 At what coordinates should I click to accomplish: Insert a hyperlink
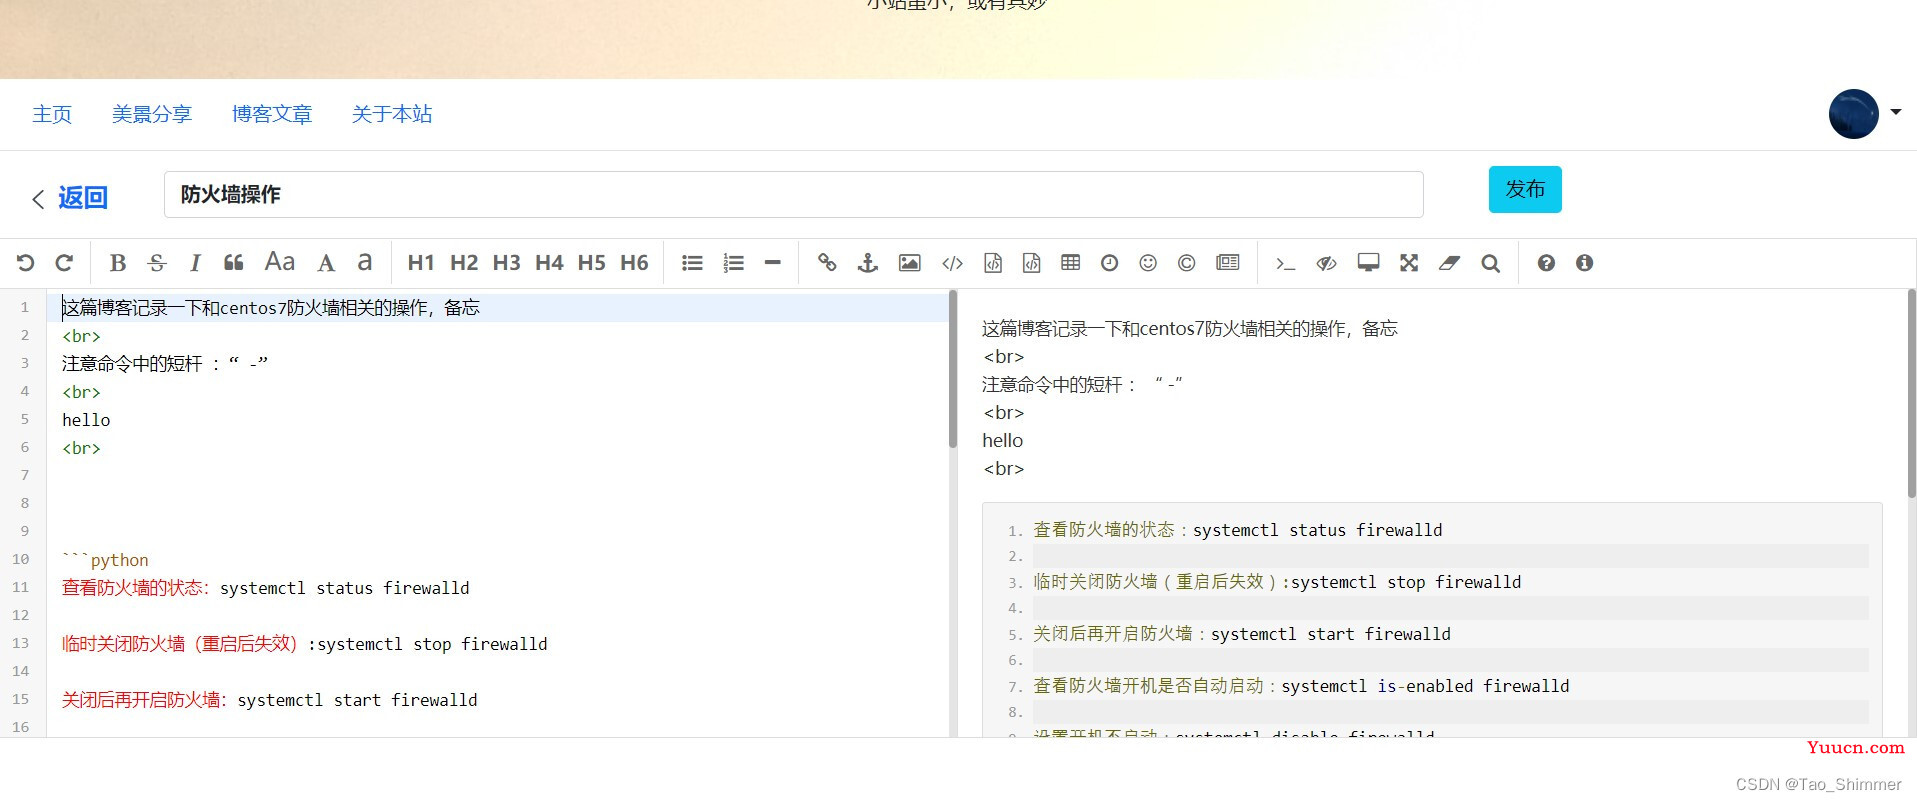tap(827, 263)
